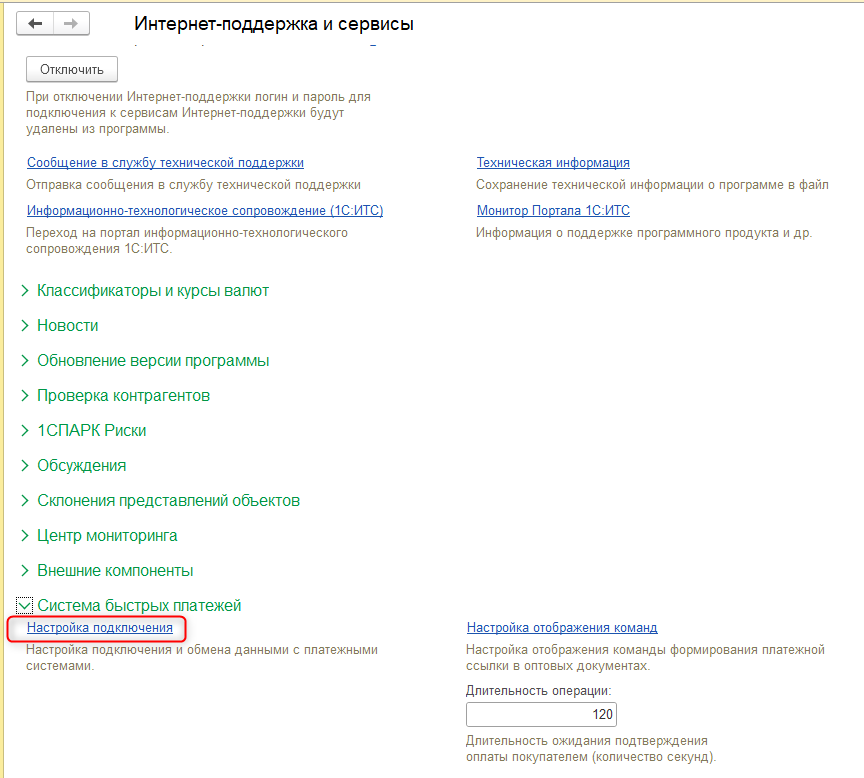Viewport: 864px width, 778px height.
Task: Expand the Обсуждения section
Action: 74,466
